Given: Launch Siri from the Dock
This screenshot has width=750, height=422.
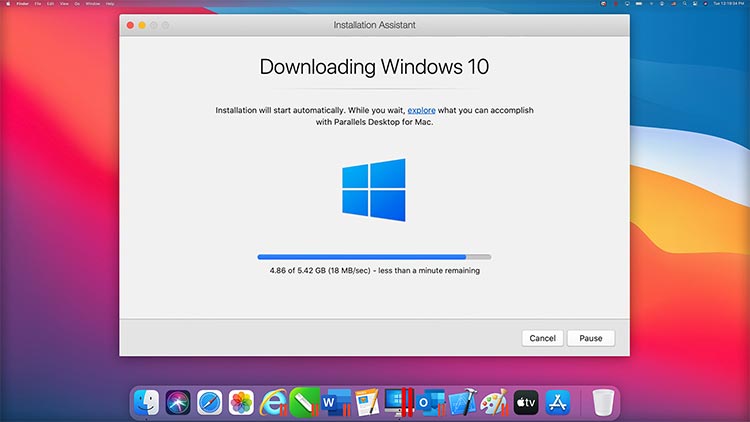Looking at the screenshot, I should 178,402.
